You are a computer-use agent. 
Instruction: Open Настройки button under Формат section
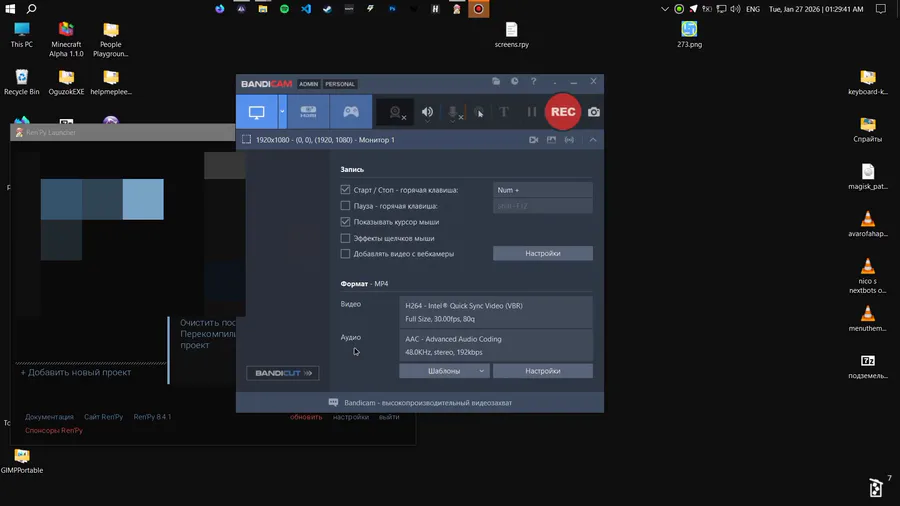[542, 371]
